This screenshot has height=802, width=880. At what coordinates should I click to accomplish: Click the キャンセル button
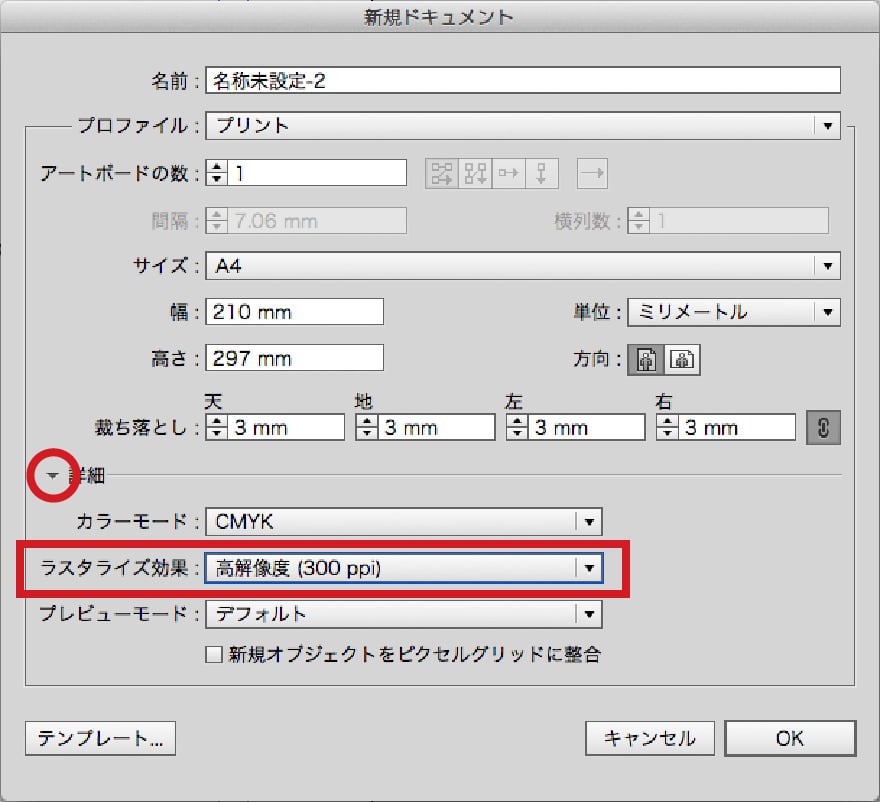650,738
